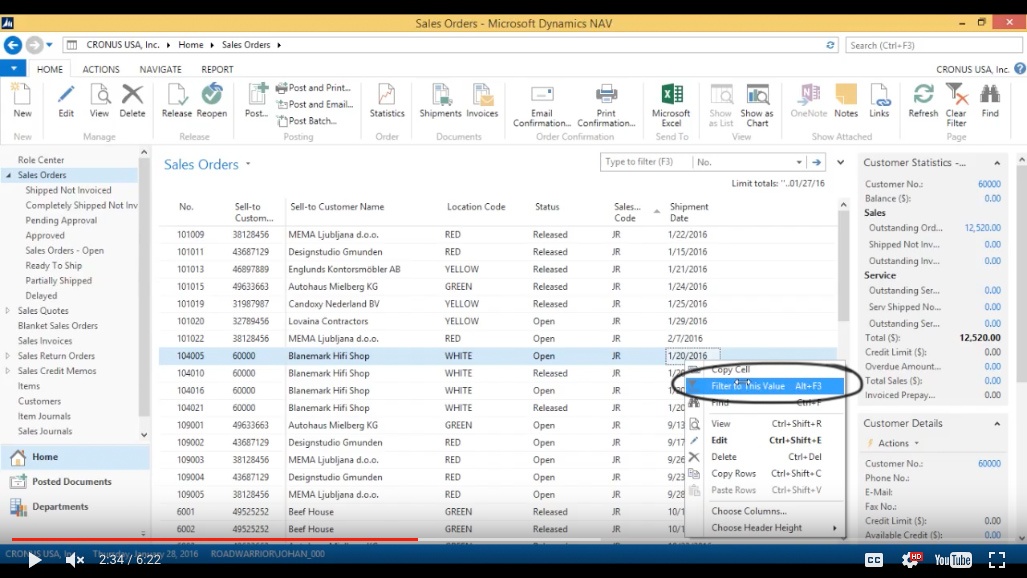
Task: Switch to the REPORT ribbon tab
Action: pyautogui.click(x=217, y=69)
